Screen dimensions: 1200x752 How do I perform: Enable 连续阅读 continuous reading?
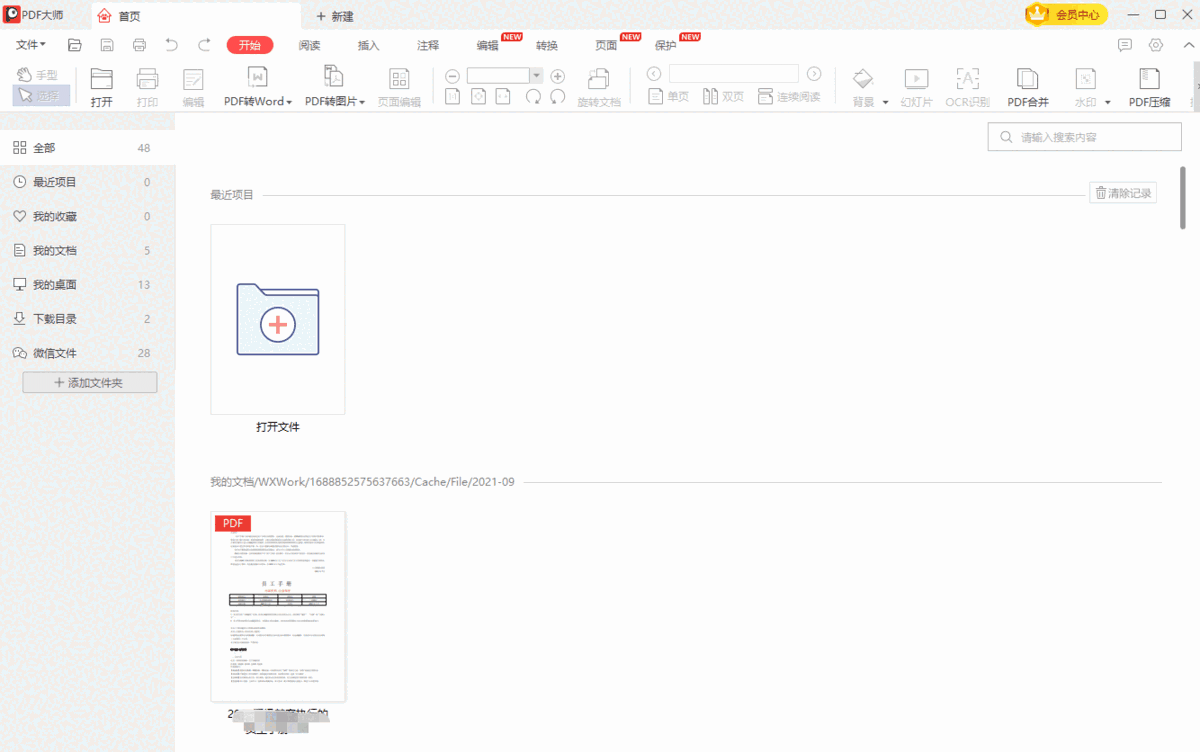click(789, 97)
